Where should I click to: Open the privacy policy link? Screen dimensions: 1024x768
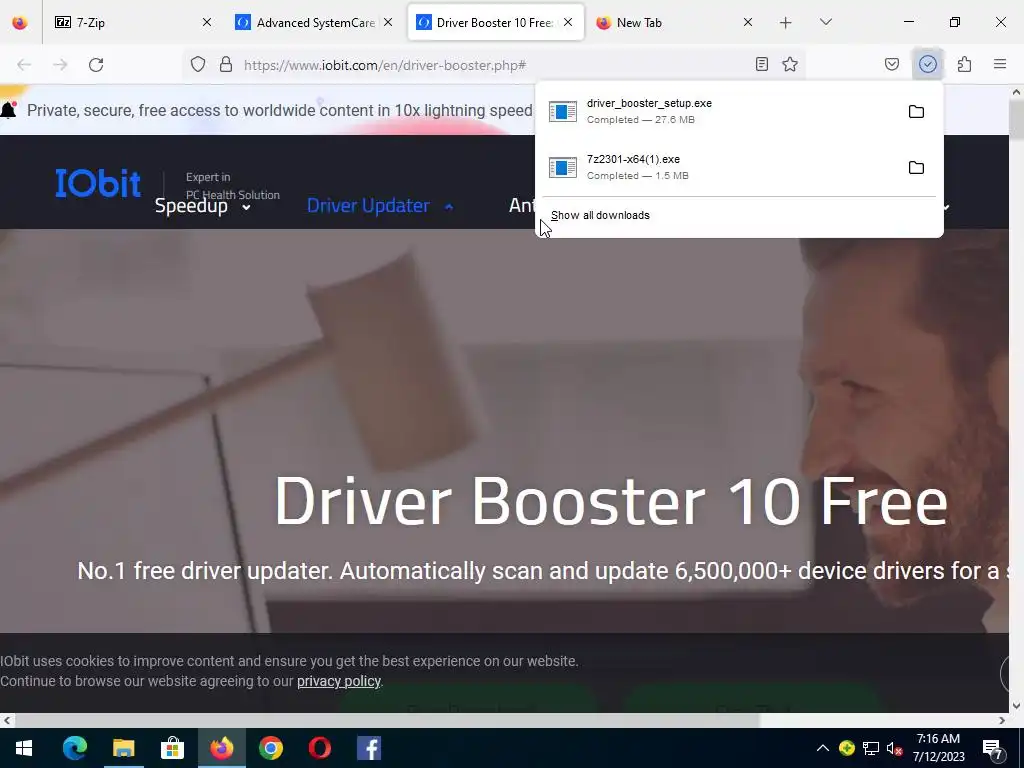[x=339, y=681]
